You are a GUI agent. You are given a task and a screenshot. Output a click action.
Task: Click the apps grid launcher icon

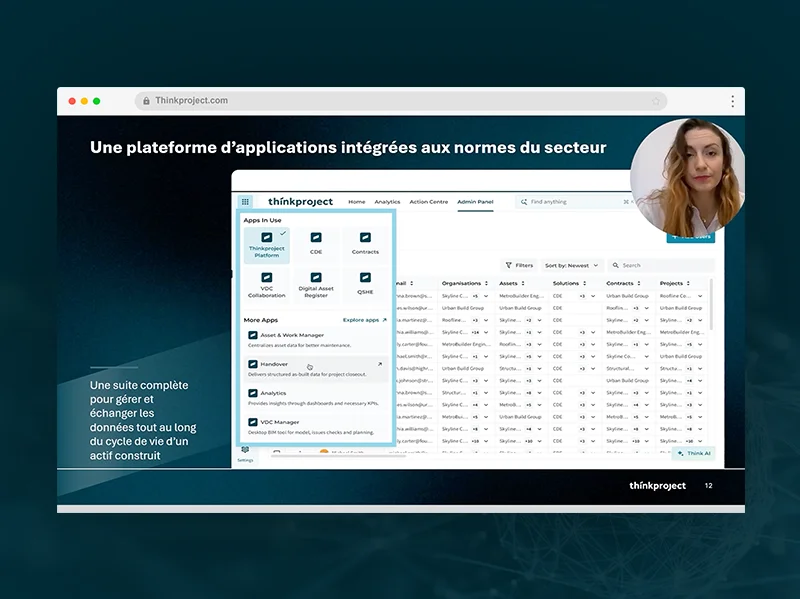click(x=245, y=201)
